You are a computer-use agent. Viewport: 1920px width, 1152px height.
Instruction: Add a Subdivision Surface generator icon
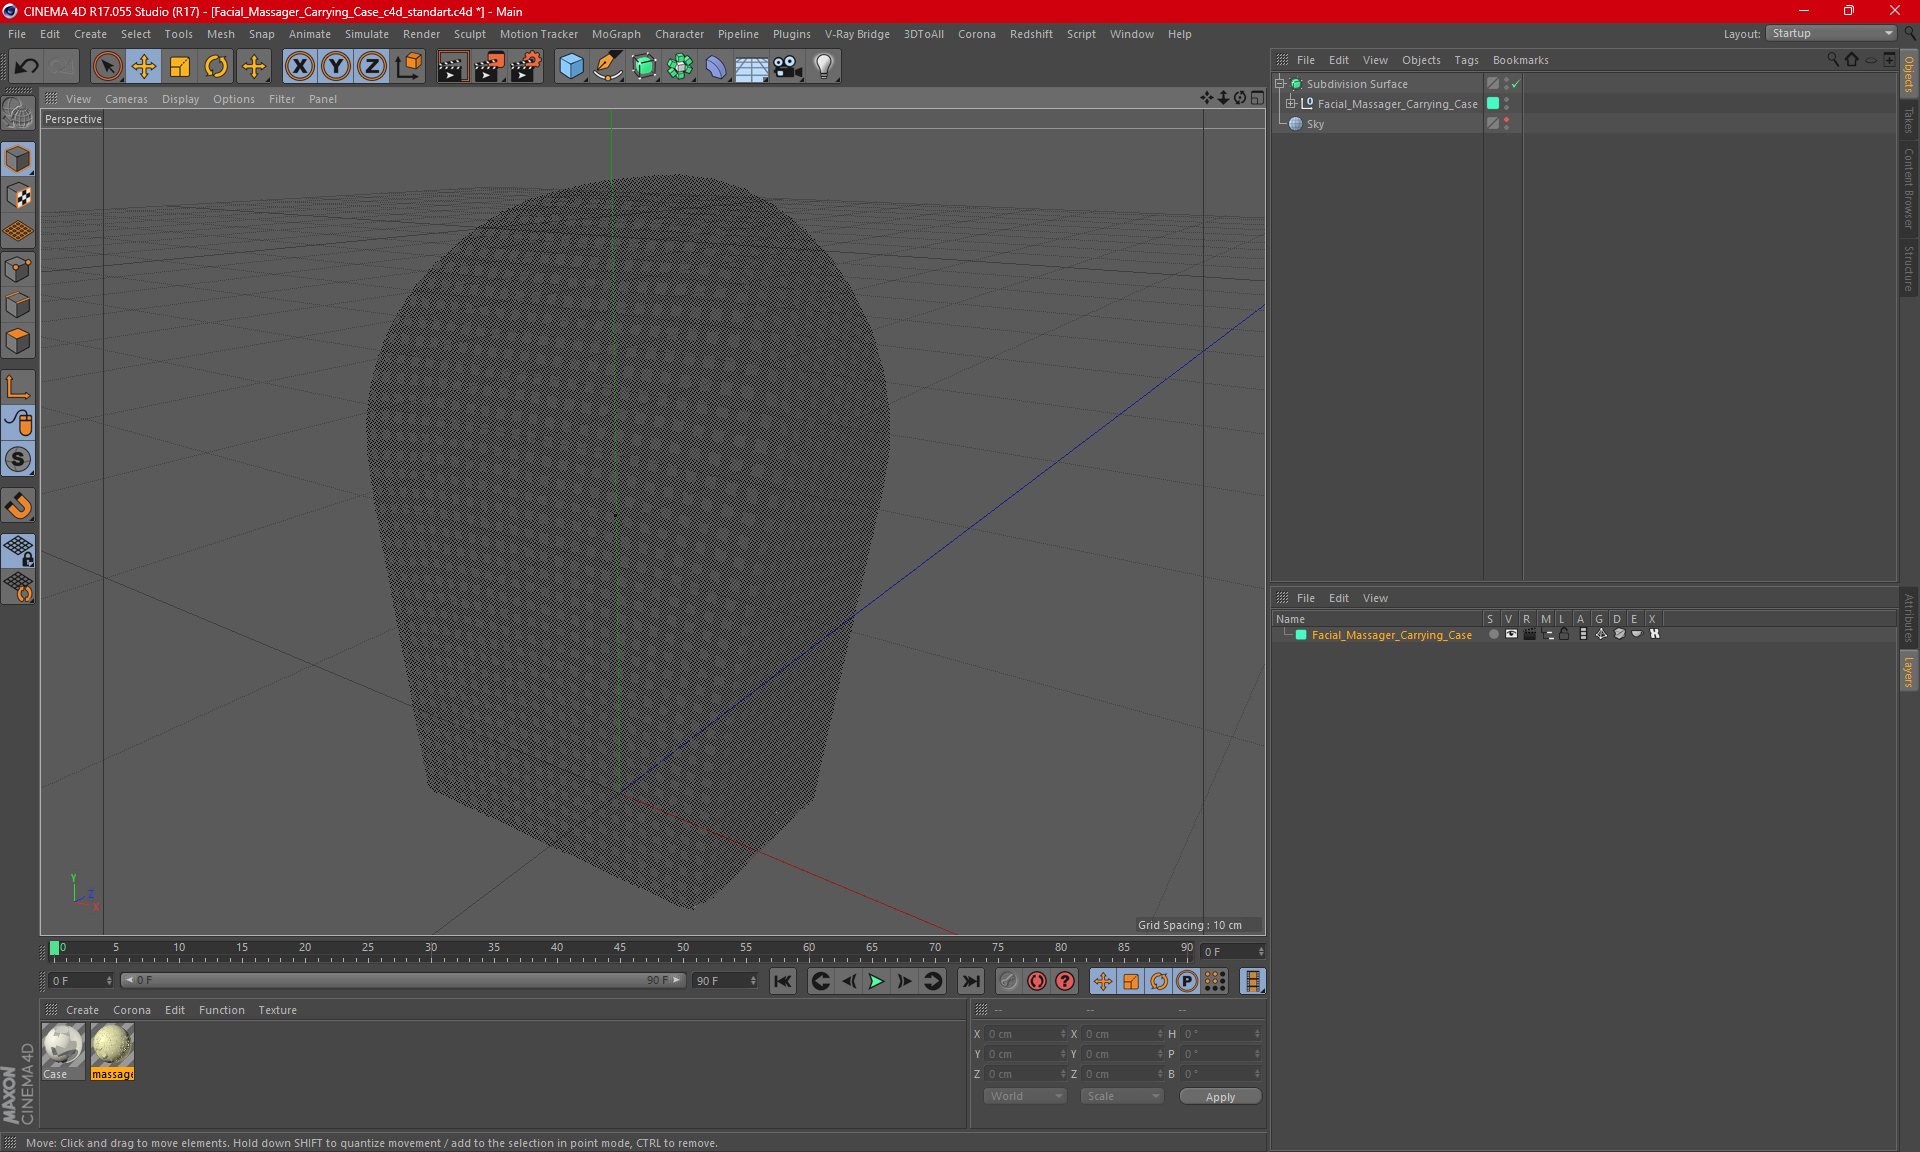[644, 66]
